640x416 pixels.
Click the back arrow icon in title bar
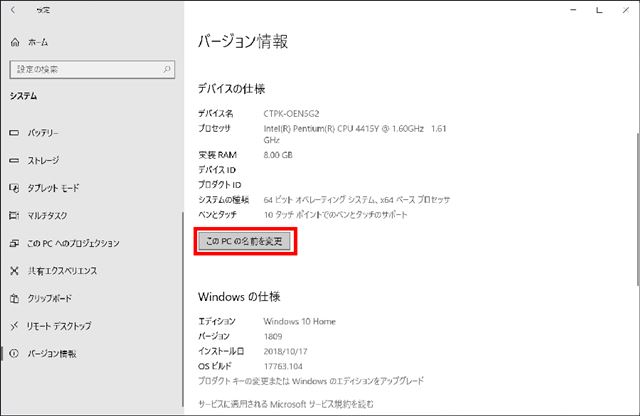[x=13, y=10]
